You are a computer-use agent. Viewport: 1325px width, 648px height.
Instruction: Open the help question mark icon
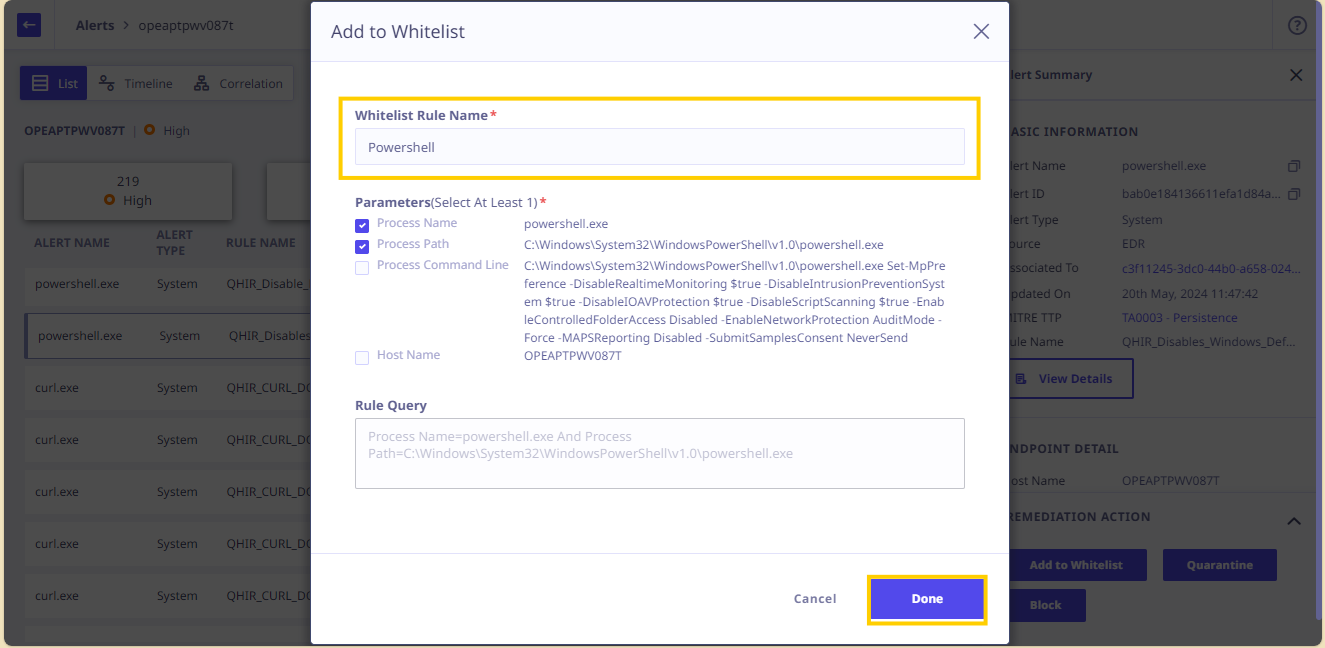point(1297,25)
